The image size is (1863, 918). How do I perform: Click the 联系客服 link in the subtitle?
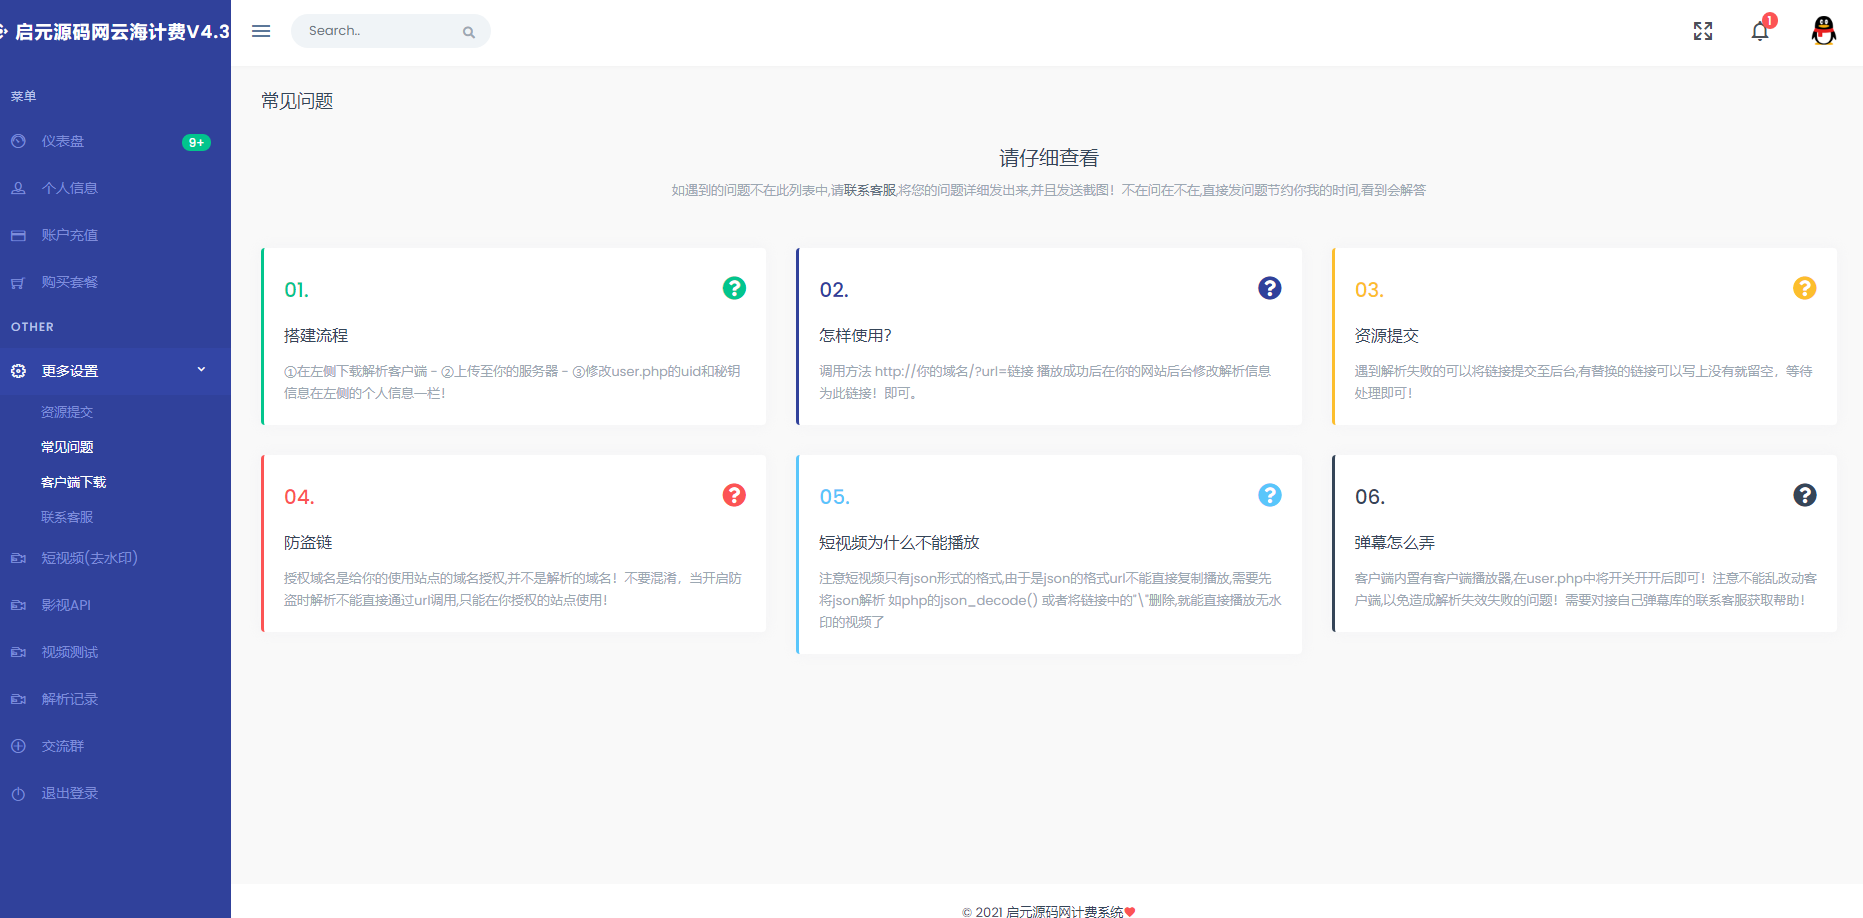(x=869, y=190)
